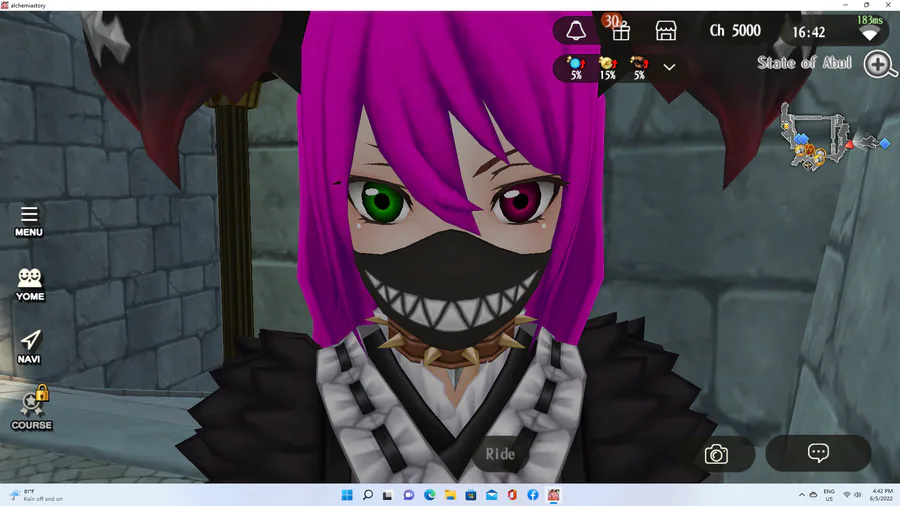Viewport: 900px width, 506px height.
Task: Select the 15% buff icon
Action: click(x=608, y=68)
